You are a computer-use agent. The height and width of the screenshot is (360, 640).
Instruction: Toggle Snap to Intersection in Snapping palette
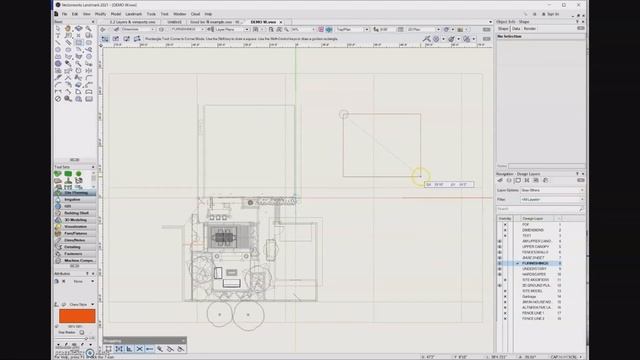point(139,349)
